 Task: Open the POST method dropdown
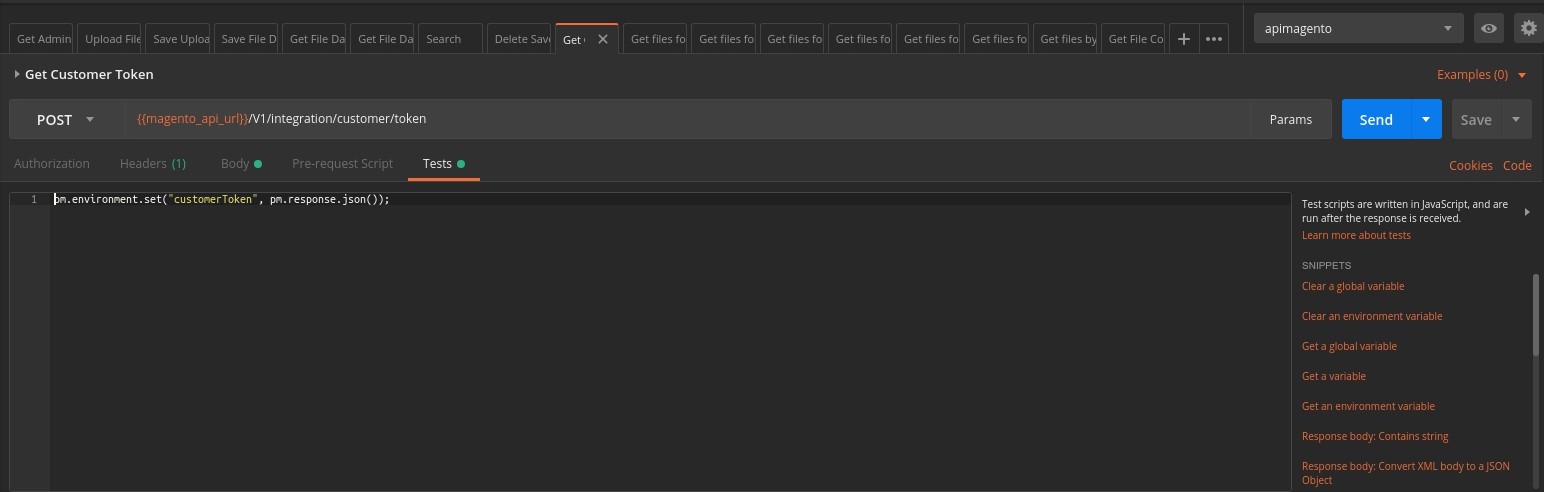click(x=66, y=119)
